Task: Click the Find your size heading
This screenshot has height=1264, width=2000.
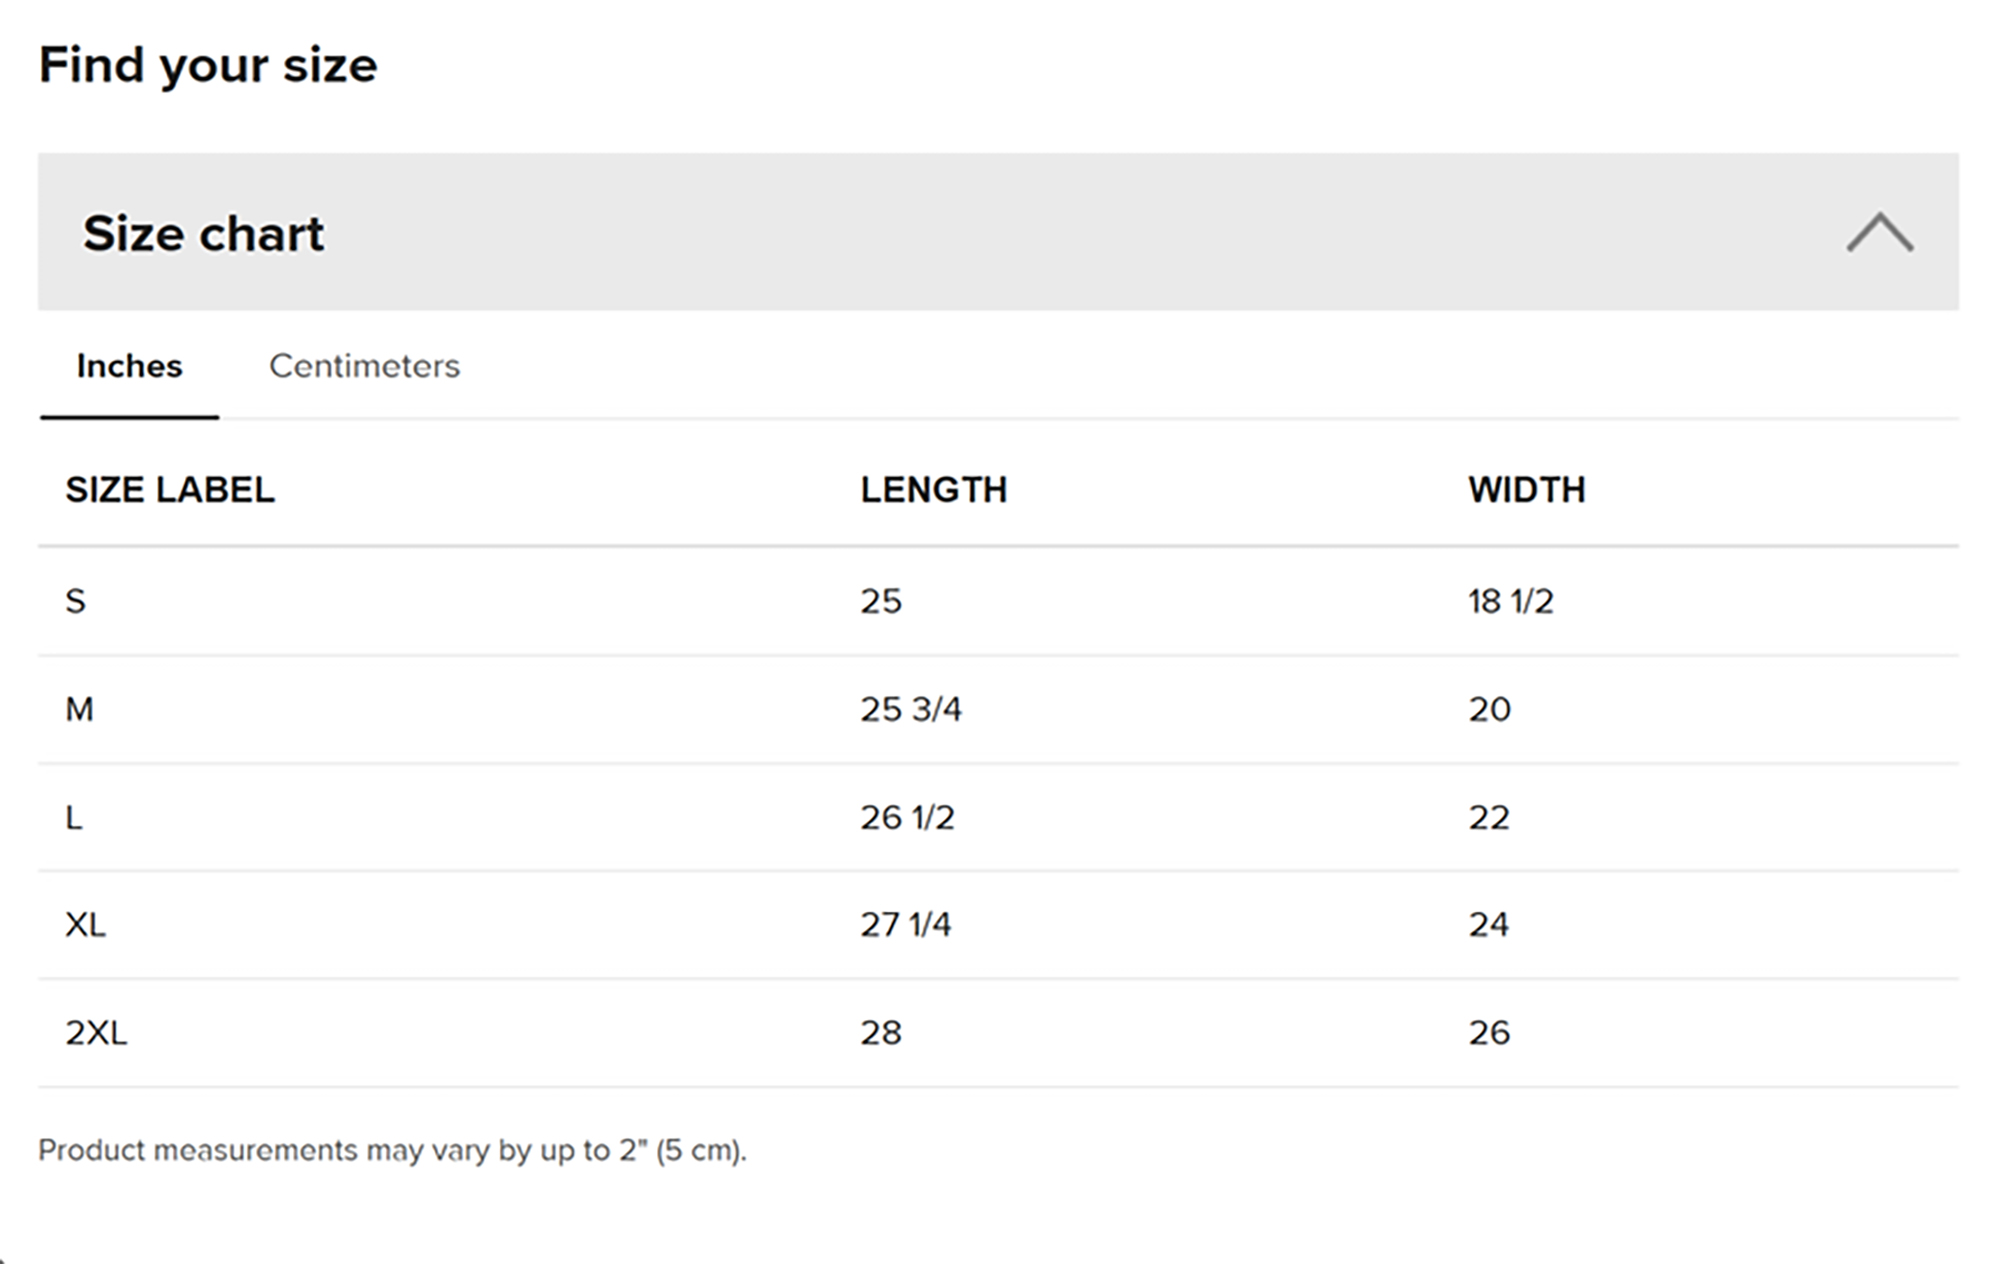Action: pos(208,66)
